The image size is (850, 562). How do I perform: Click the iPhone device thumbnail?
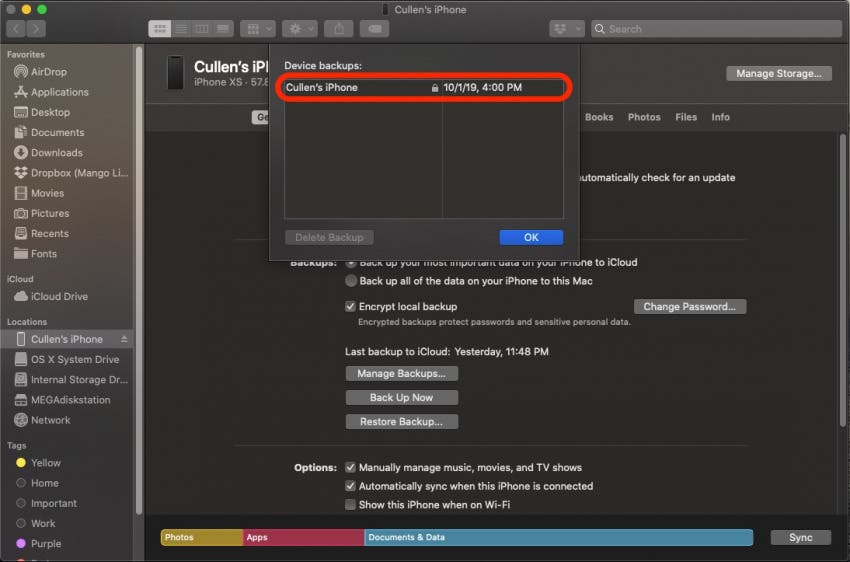[175, 73]
